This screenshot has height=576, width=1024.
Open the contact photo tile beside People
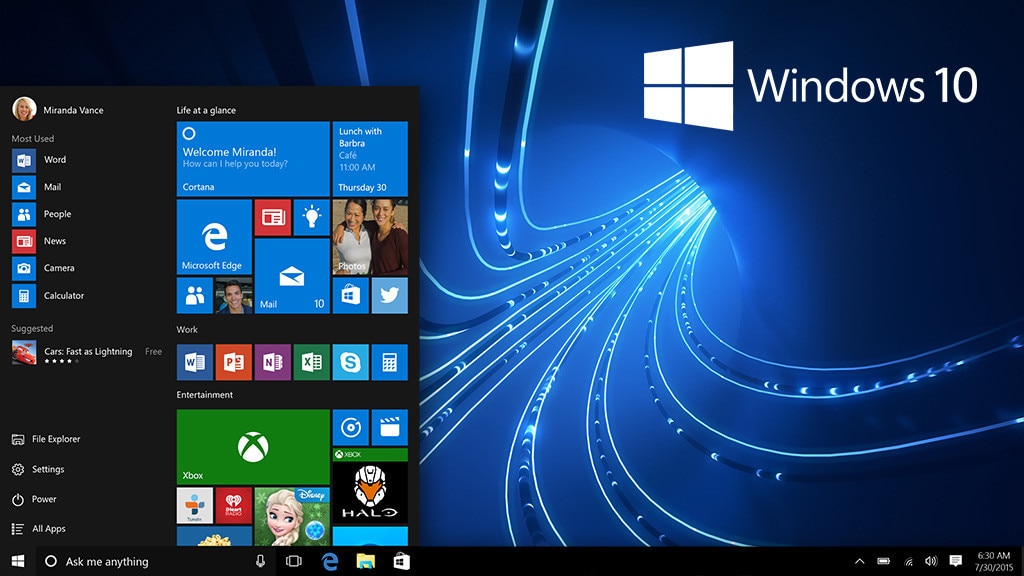pos(234,296)
